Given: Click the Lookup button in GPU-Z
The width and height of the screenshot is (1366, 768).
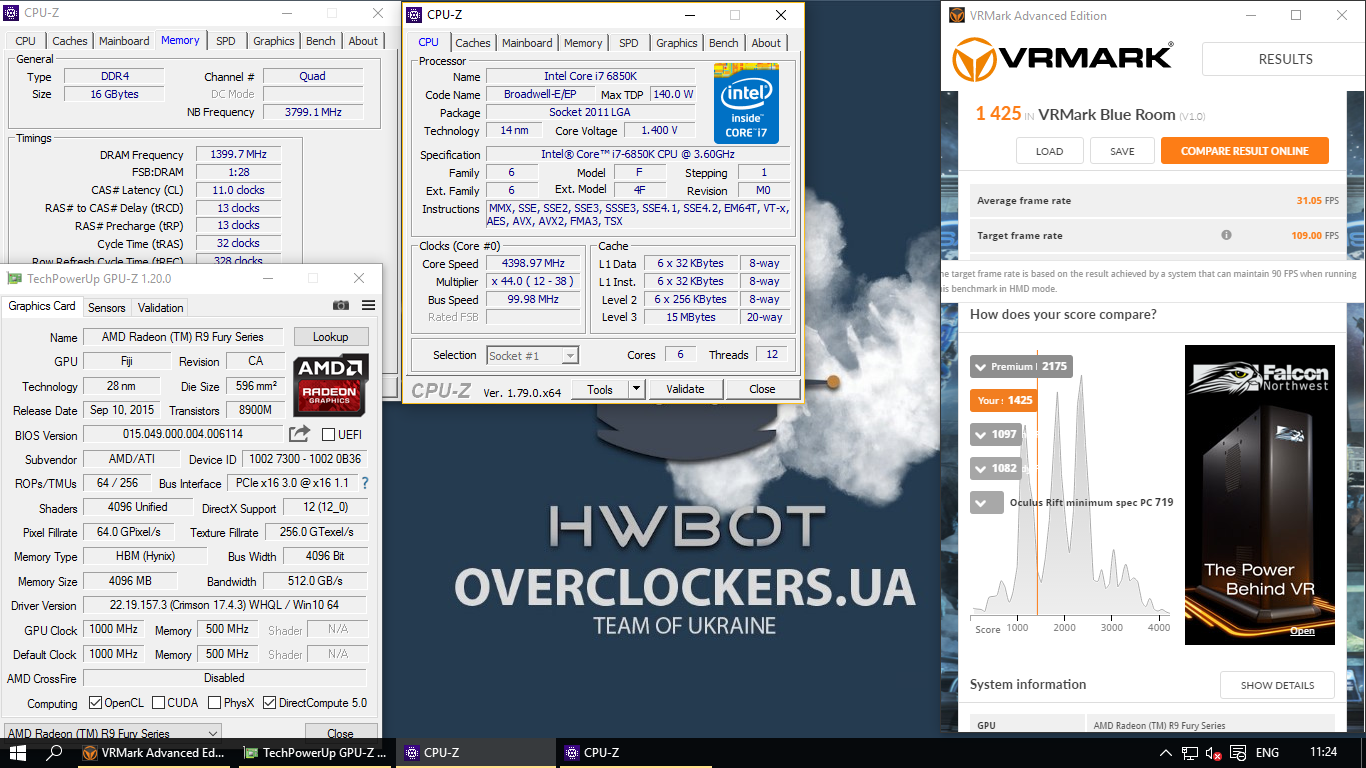Looking at the screenshot, I should 330,337.
